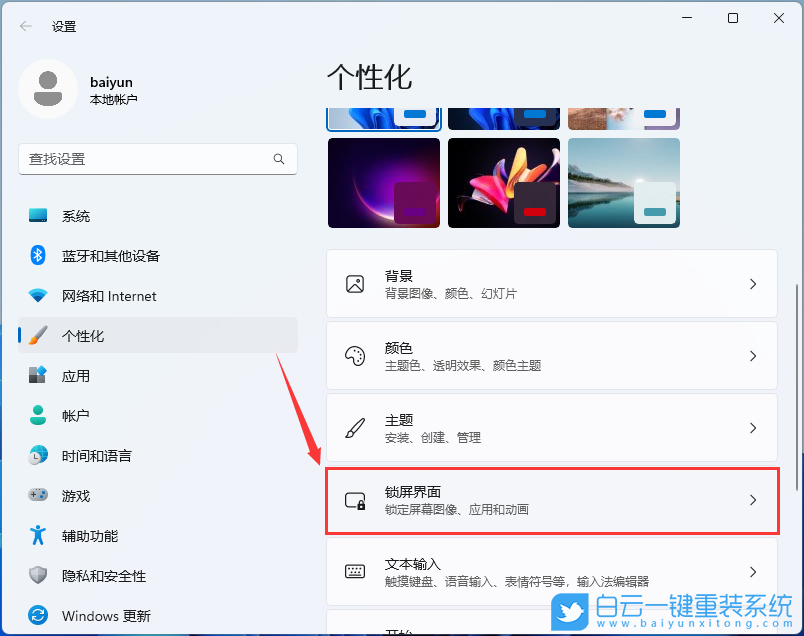Expand the 背景 settings row chevron
This screenshot has height=636, width=804.
pos(753,284)
